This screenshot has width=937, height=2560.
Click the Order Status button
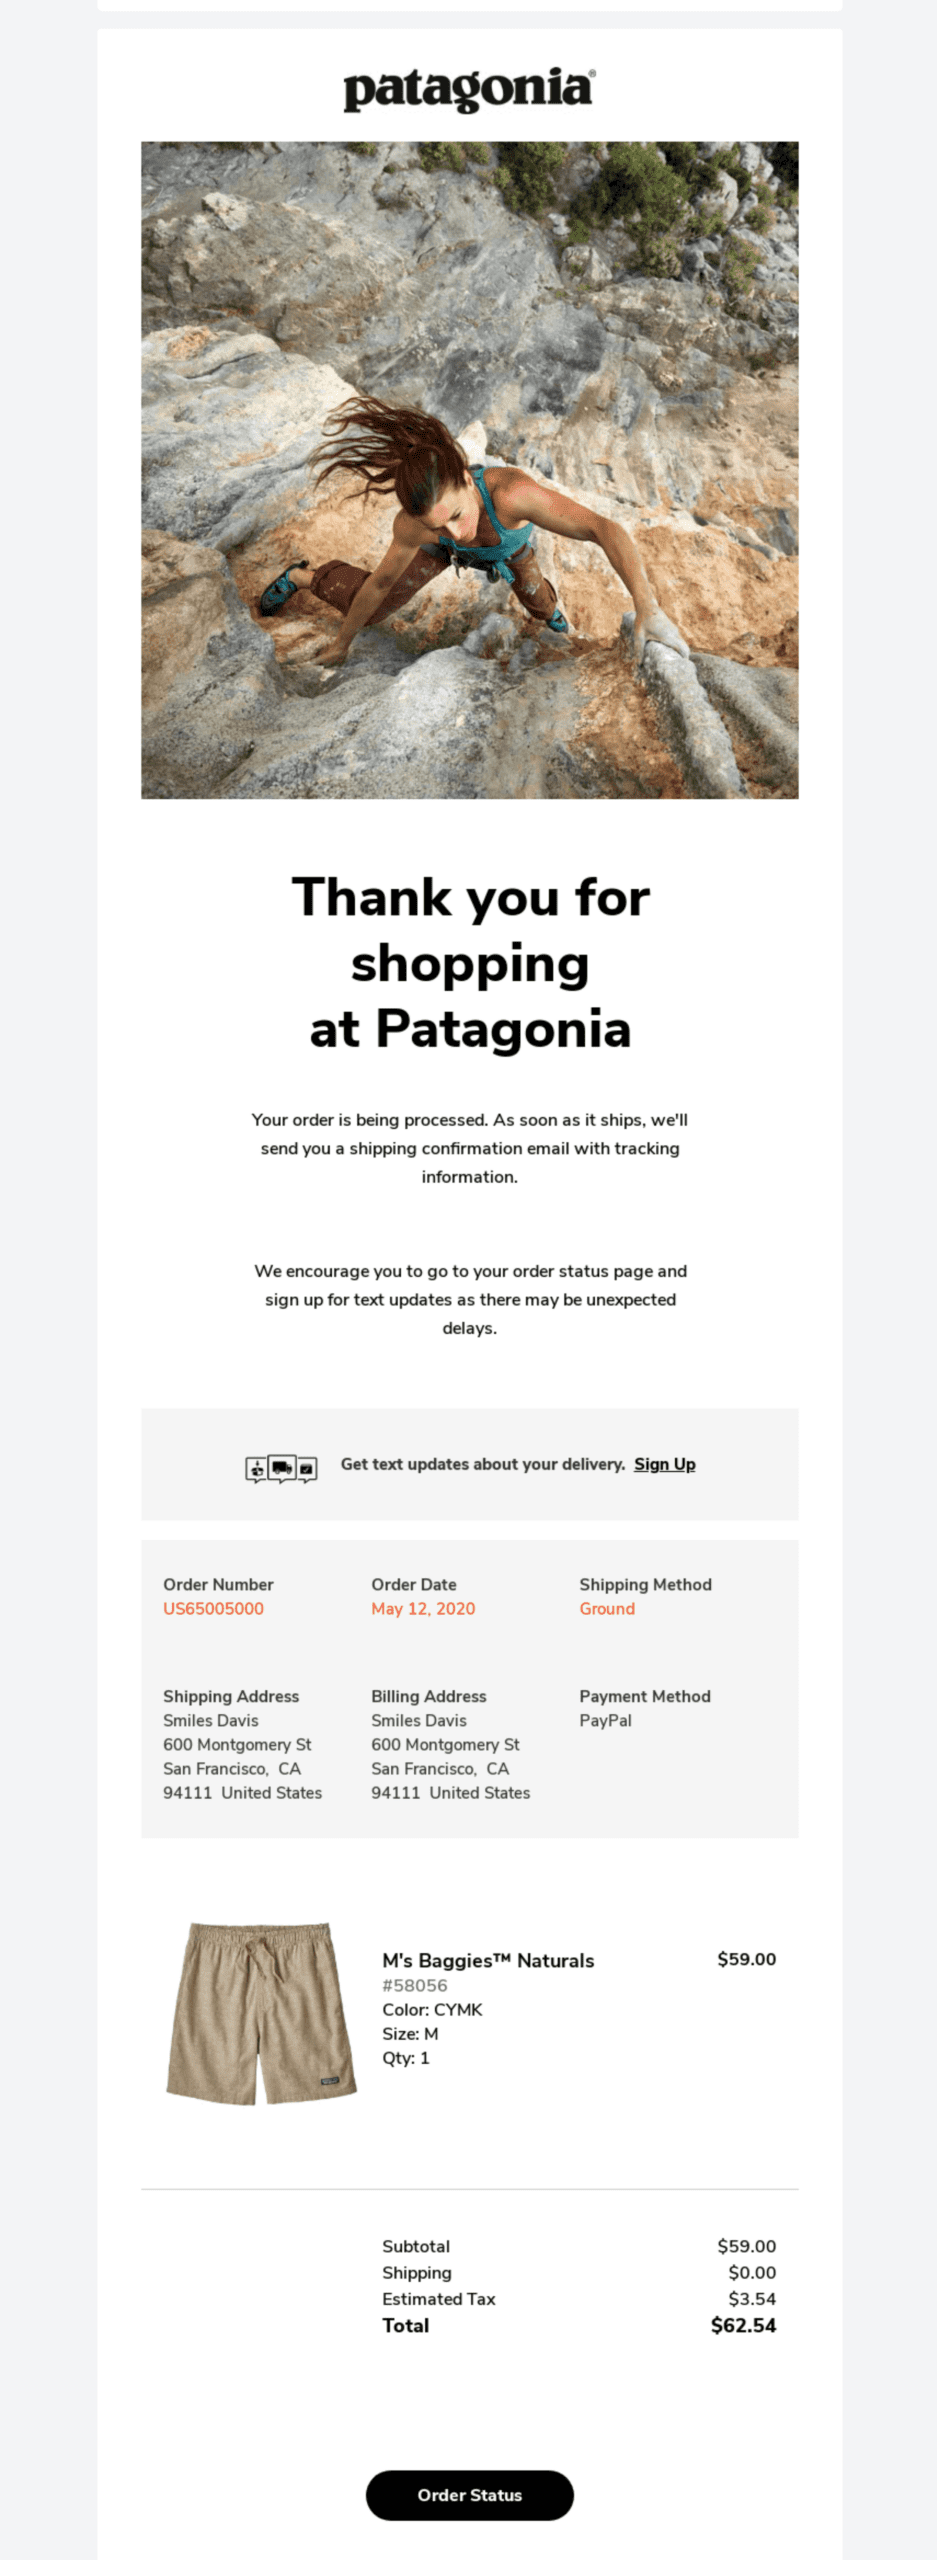click(x=469, y=2495)
